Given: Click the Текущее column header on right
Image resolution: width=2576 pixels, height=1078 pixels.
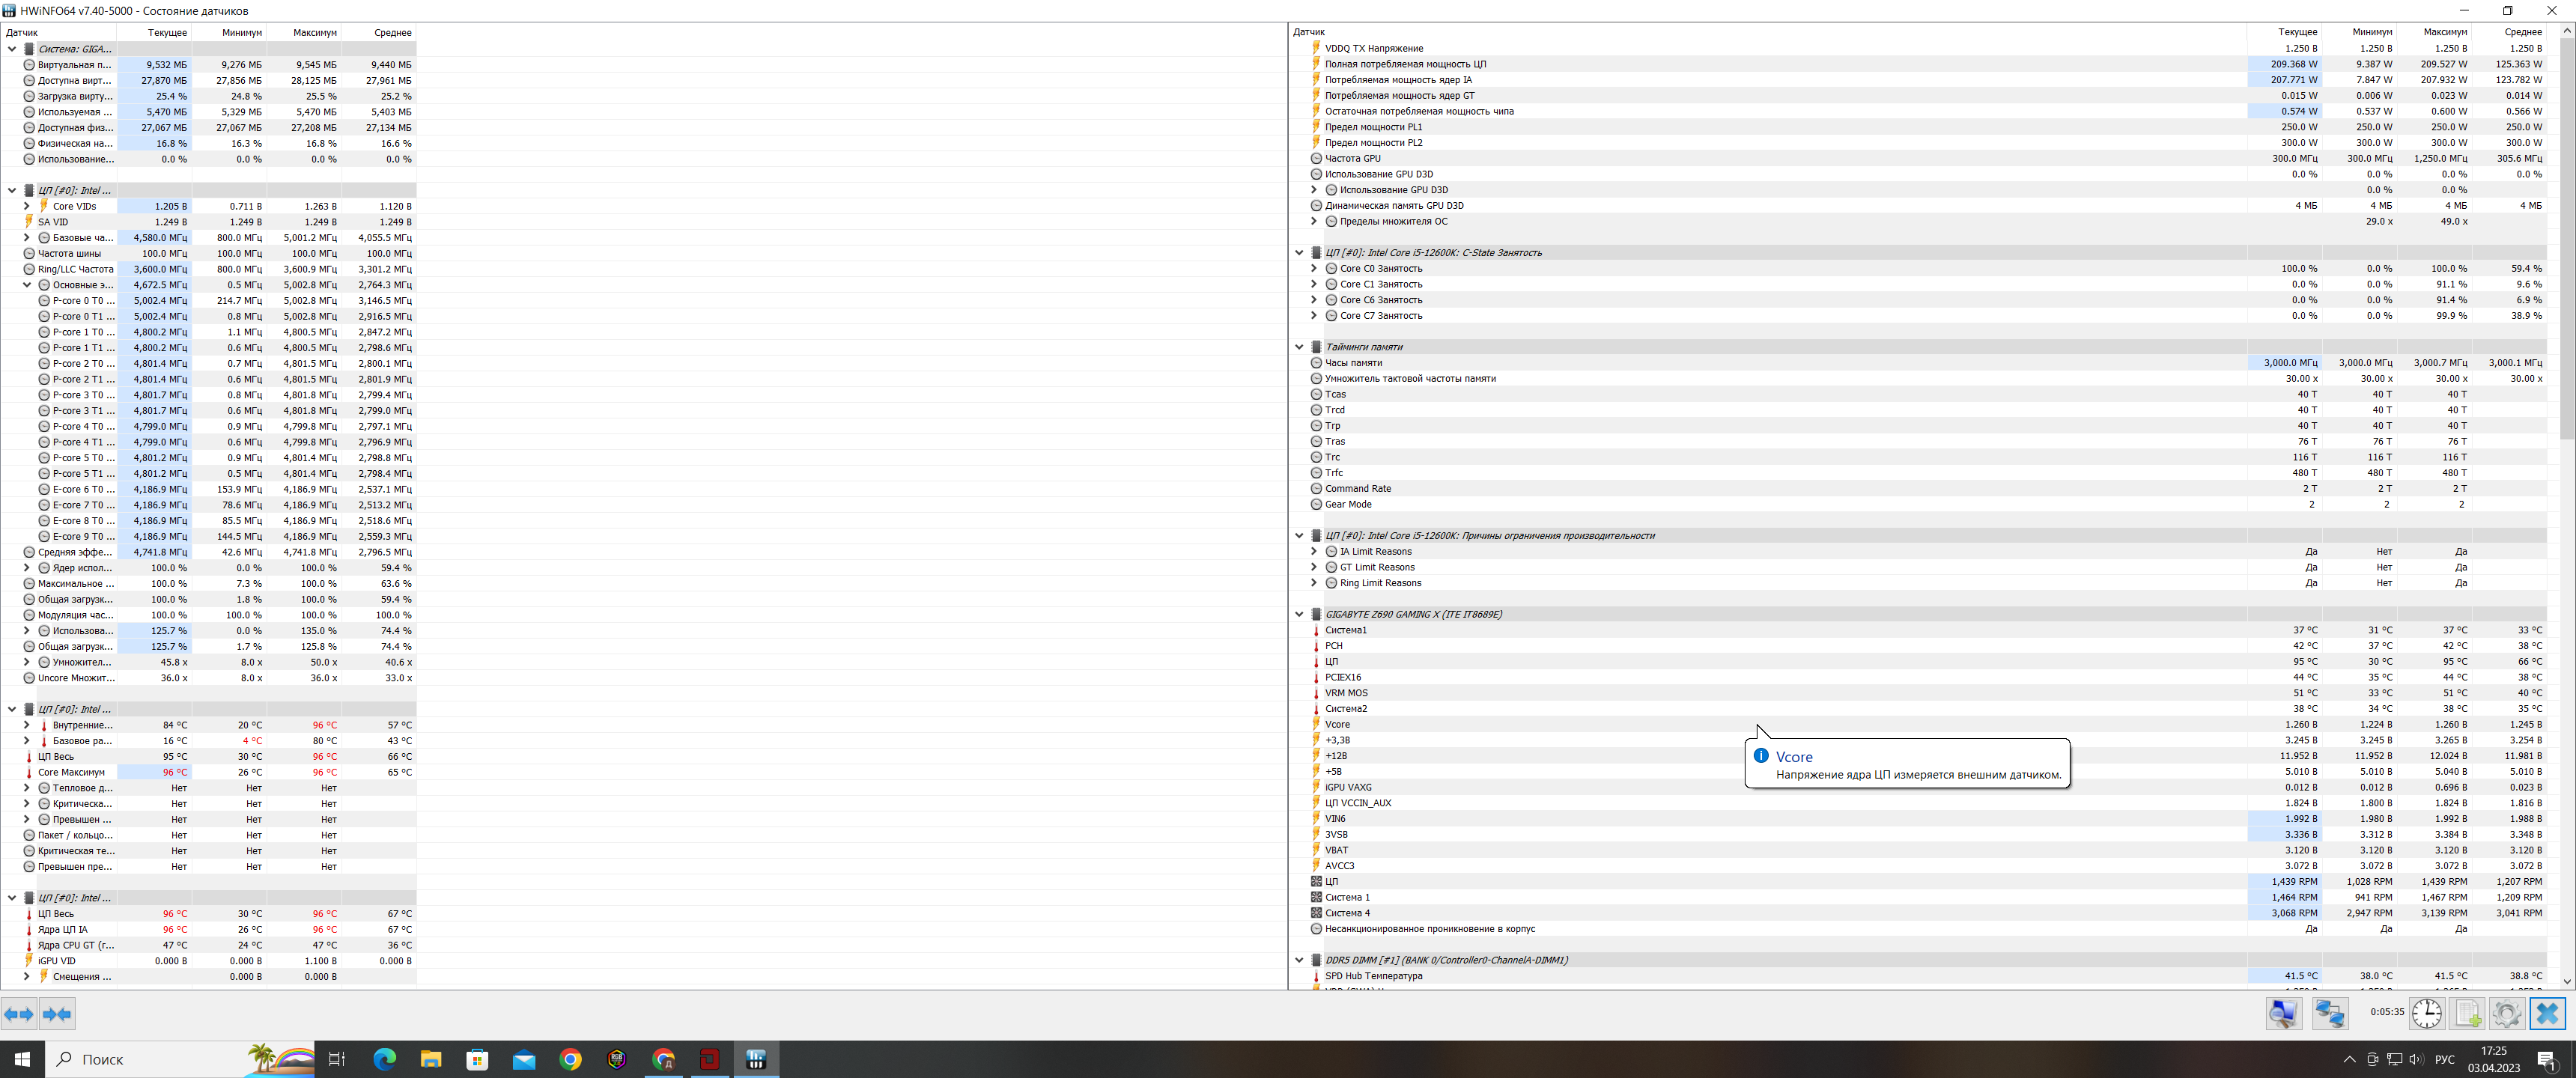Looking at the screenshot, I should [x=2297, y=32].
